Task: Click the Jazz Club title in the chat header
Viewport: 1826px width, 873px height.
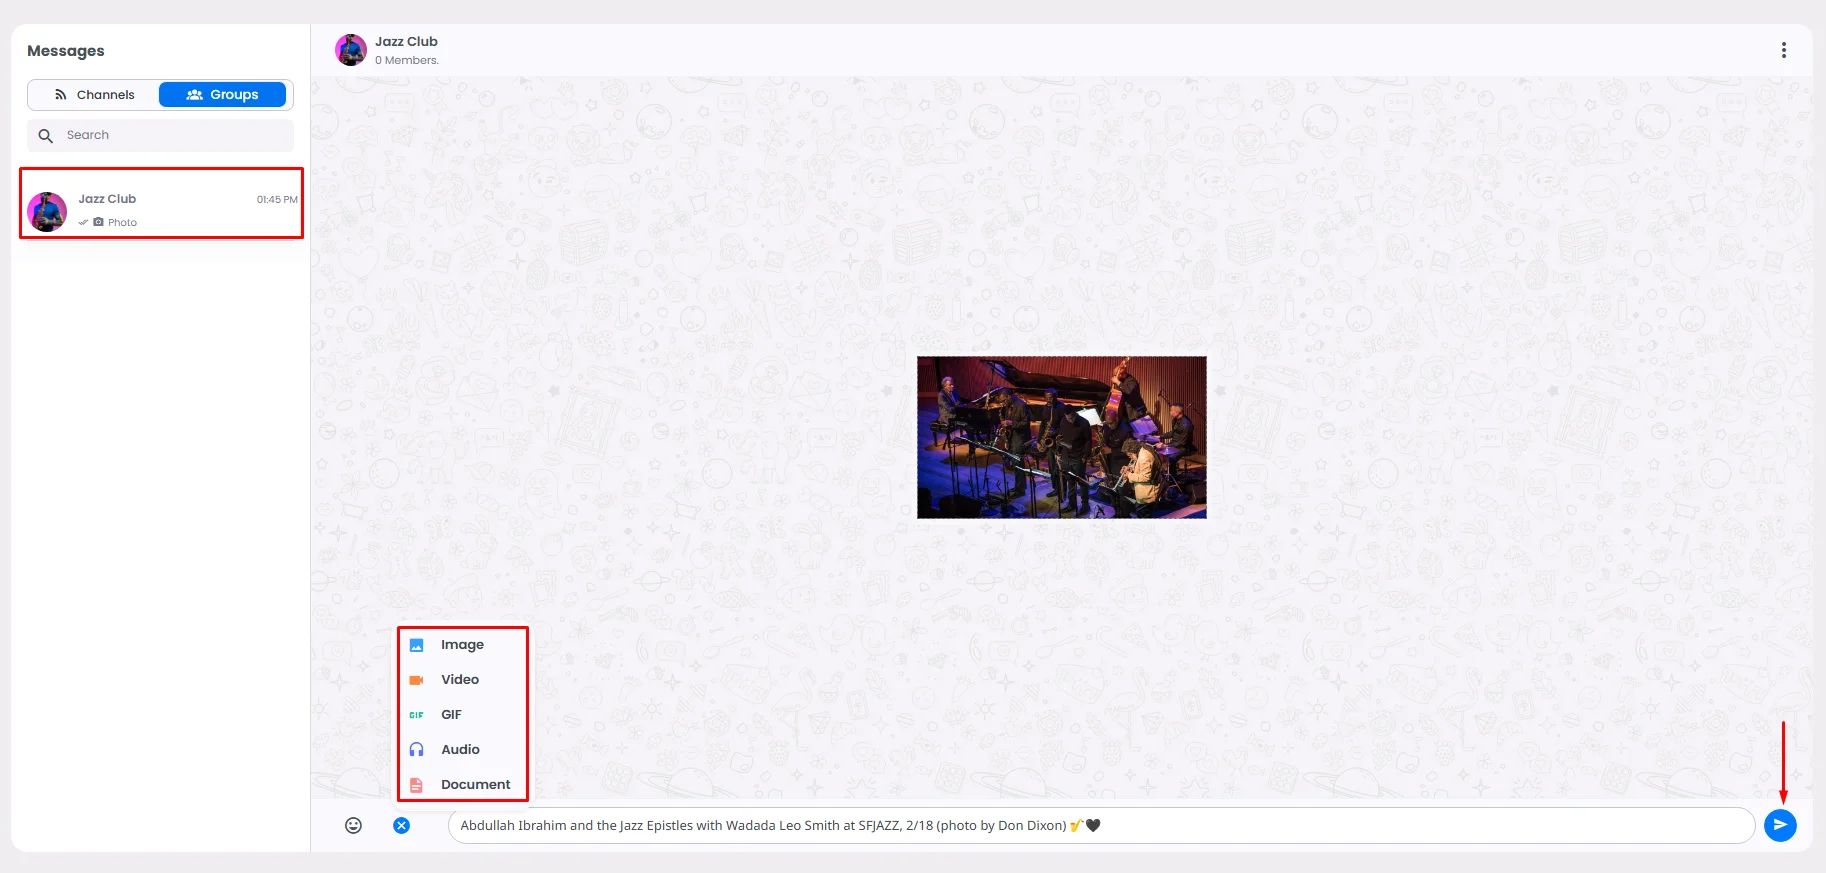Action: click(x=406, y=41)
